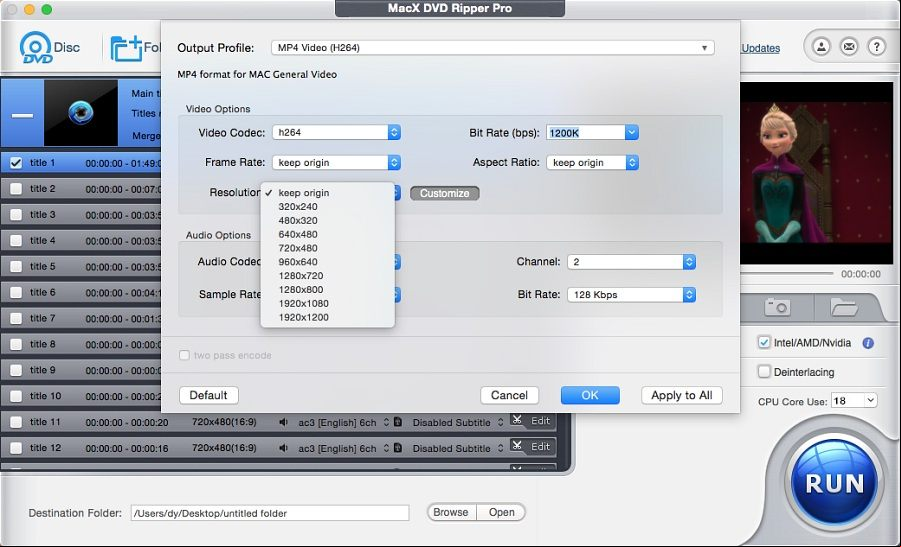
Task: Click the Customize resolution button
Action: 445,194
